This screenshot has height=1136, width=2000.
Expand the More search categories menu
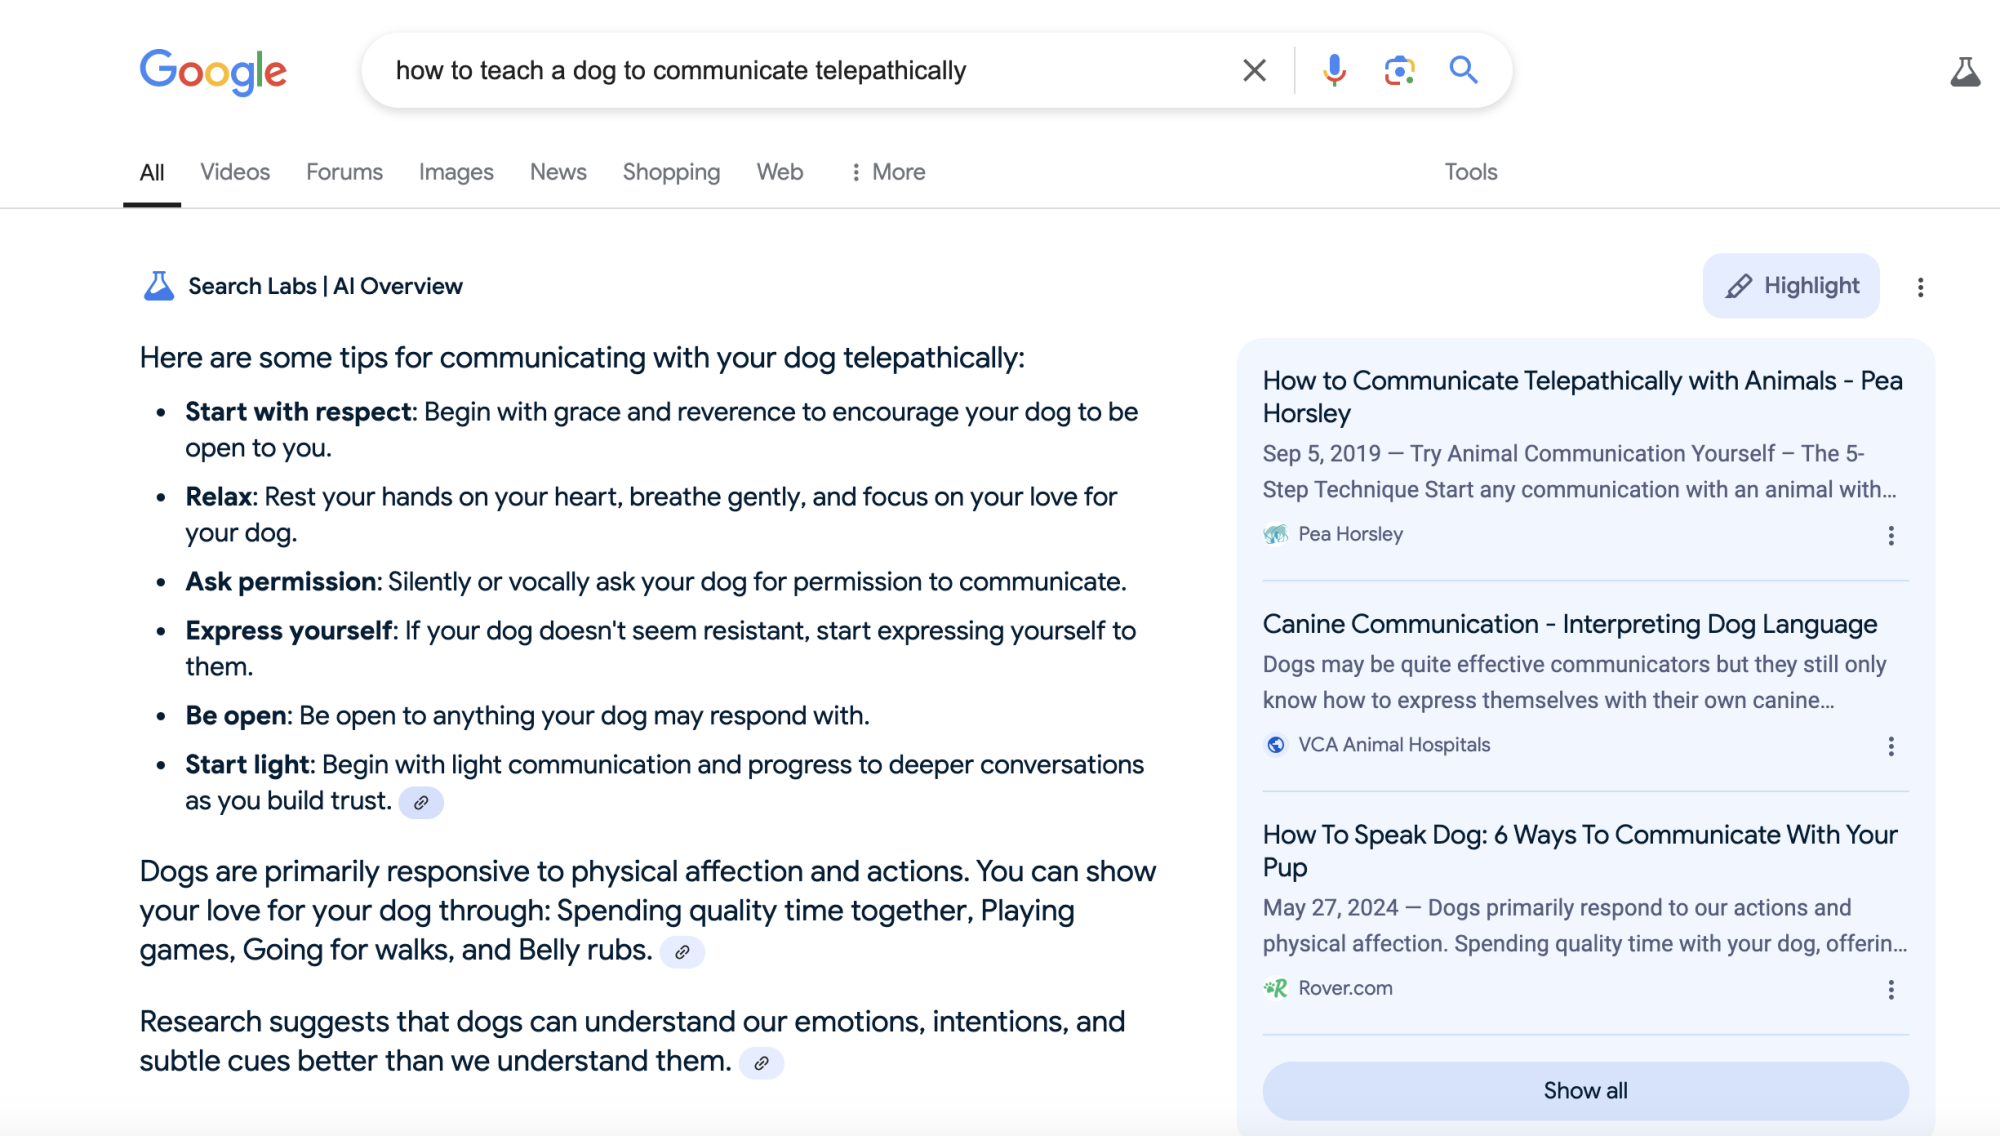click(x=886, y=172)
